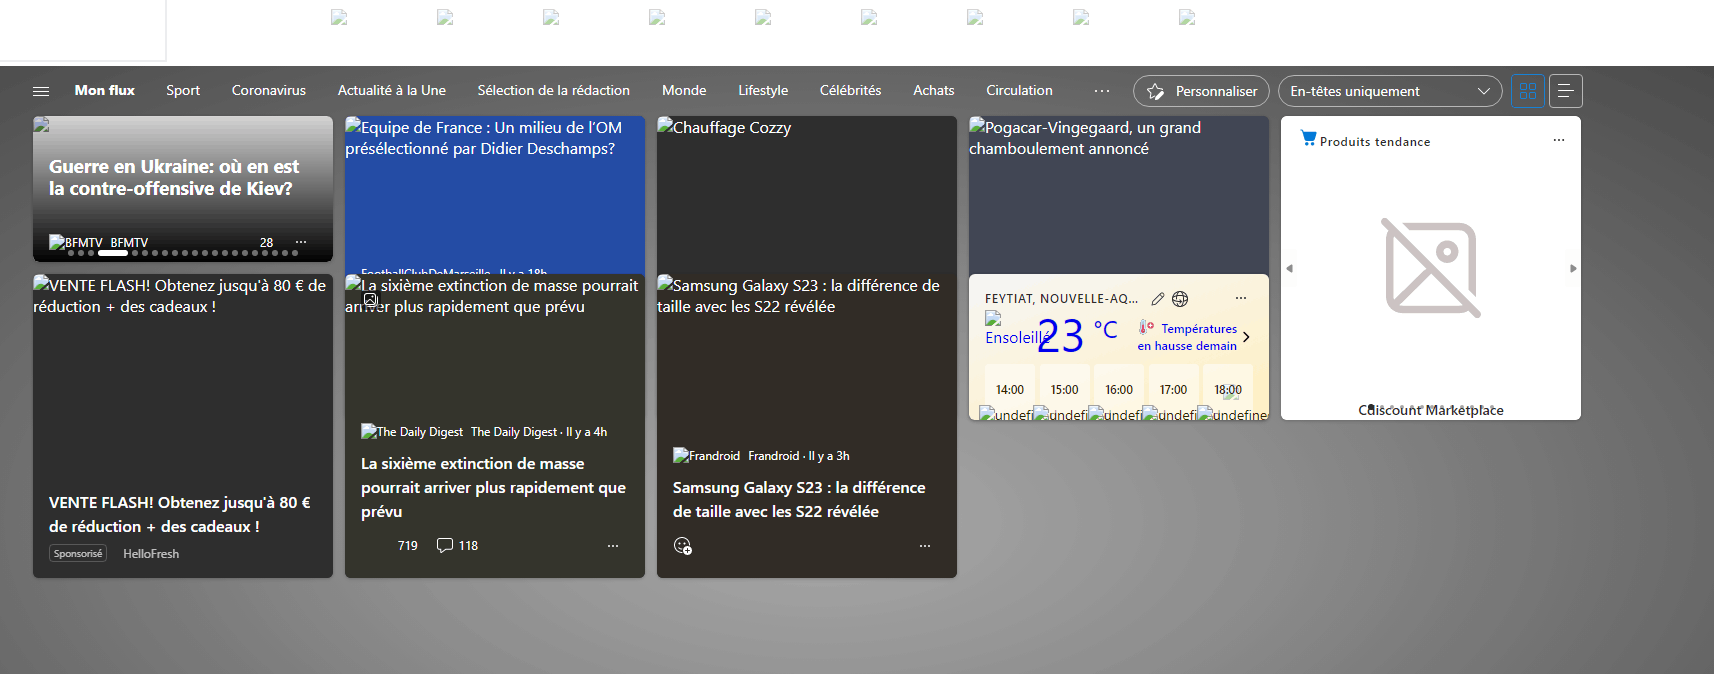1714x674 pixels.
Task: Select the 14:00 hourly forecast
Action: coord(1010,389)
